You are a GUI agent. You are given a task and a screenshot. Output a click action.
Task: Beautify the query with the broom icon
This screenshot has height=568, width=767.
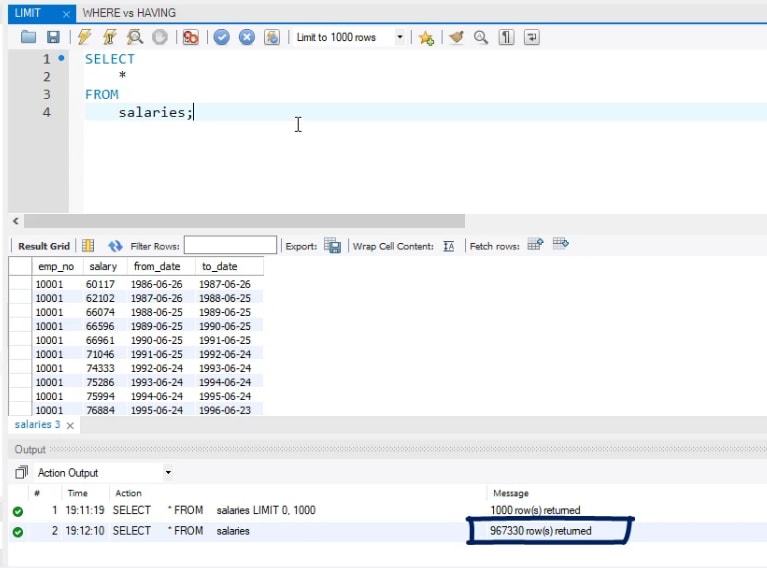tap(457, 37)
